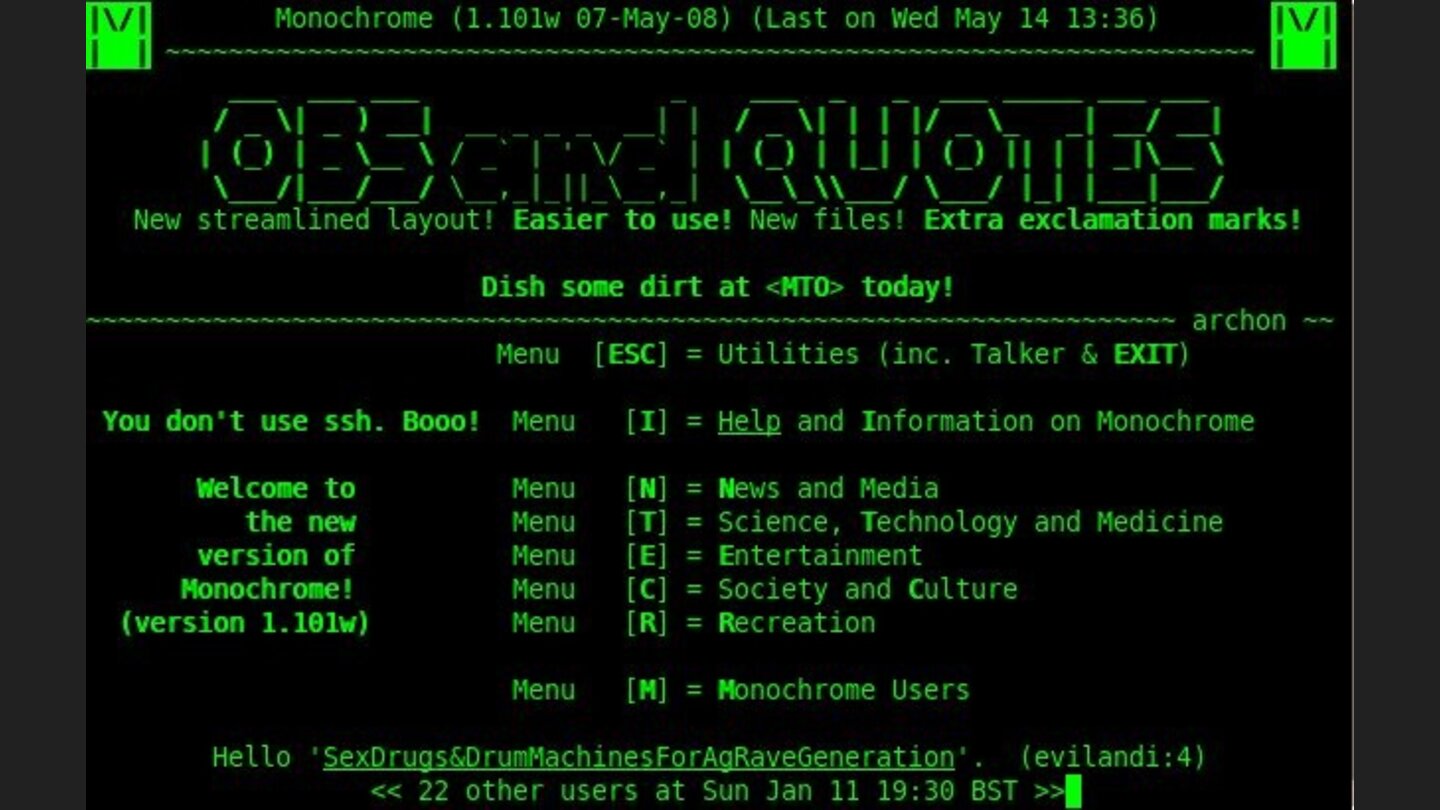Image resolution: width=1440 pixels, height=810 pixels.
Task: Click the right Monochrome M logo
Action: pos(1303,35)
